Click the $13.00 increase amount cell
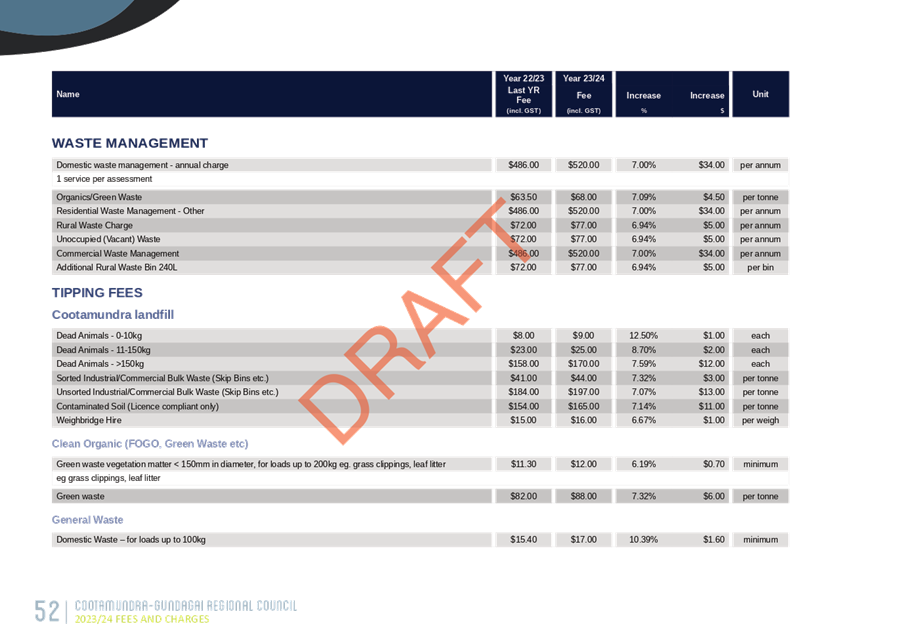The image size is (907, 626). pyautogui.click(x=711, y=392)
